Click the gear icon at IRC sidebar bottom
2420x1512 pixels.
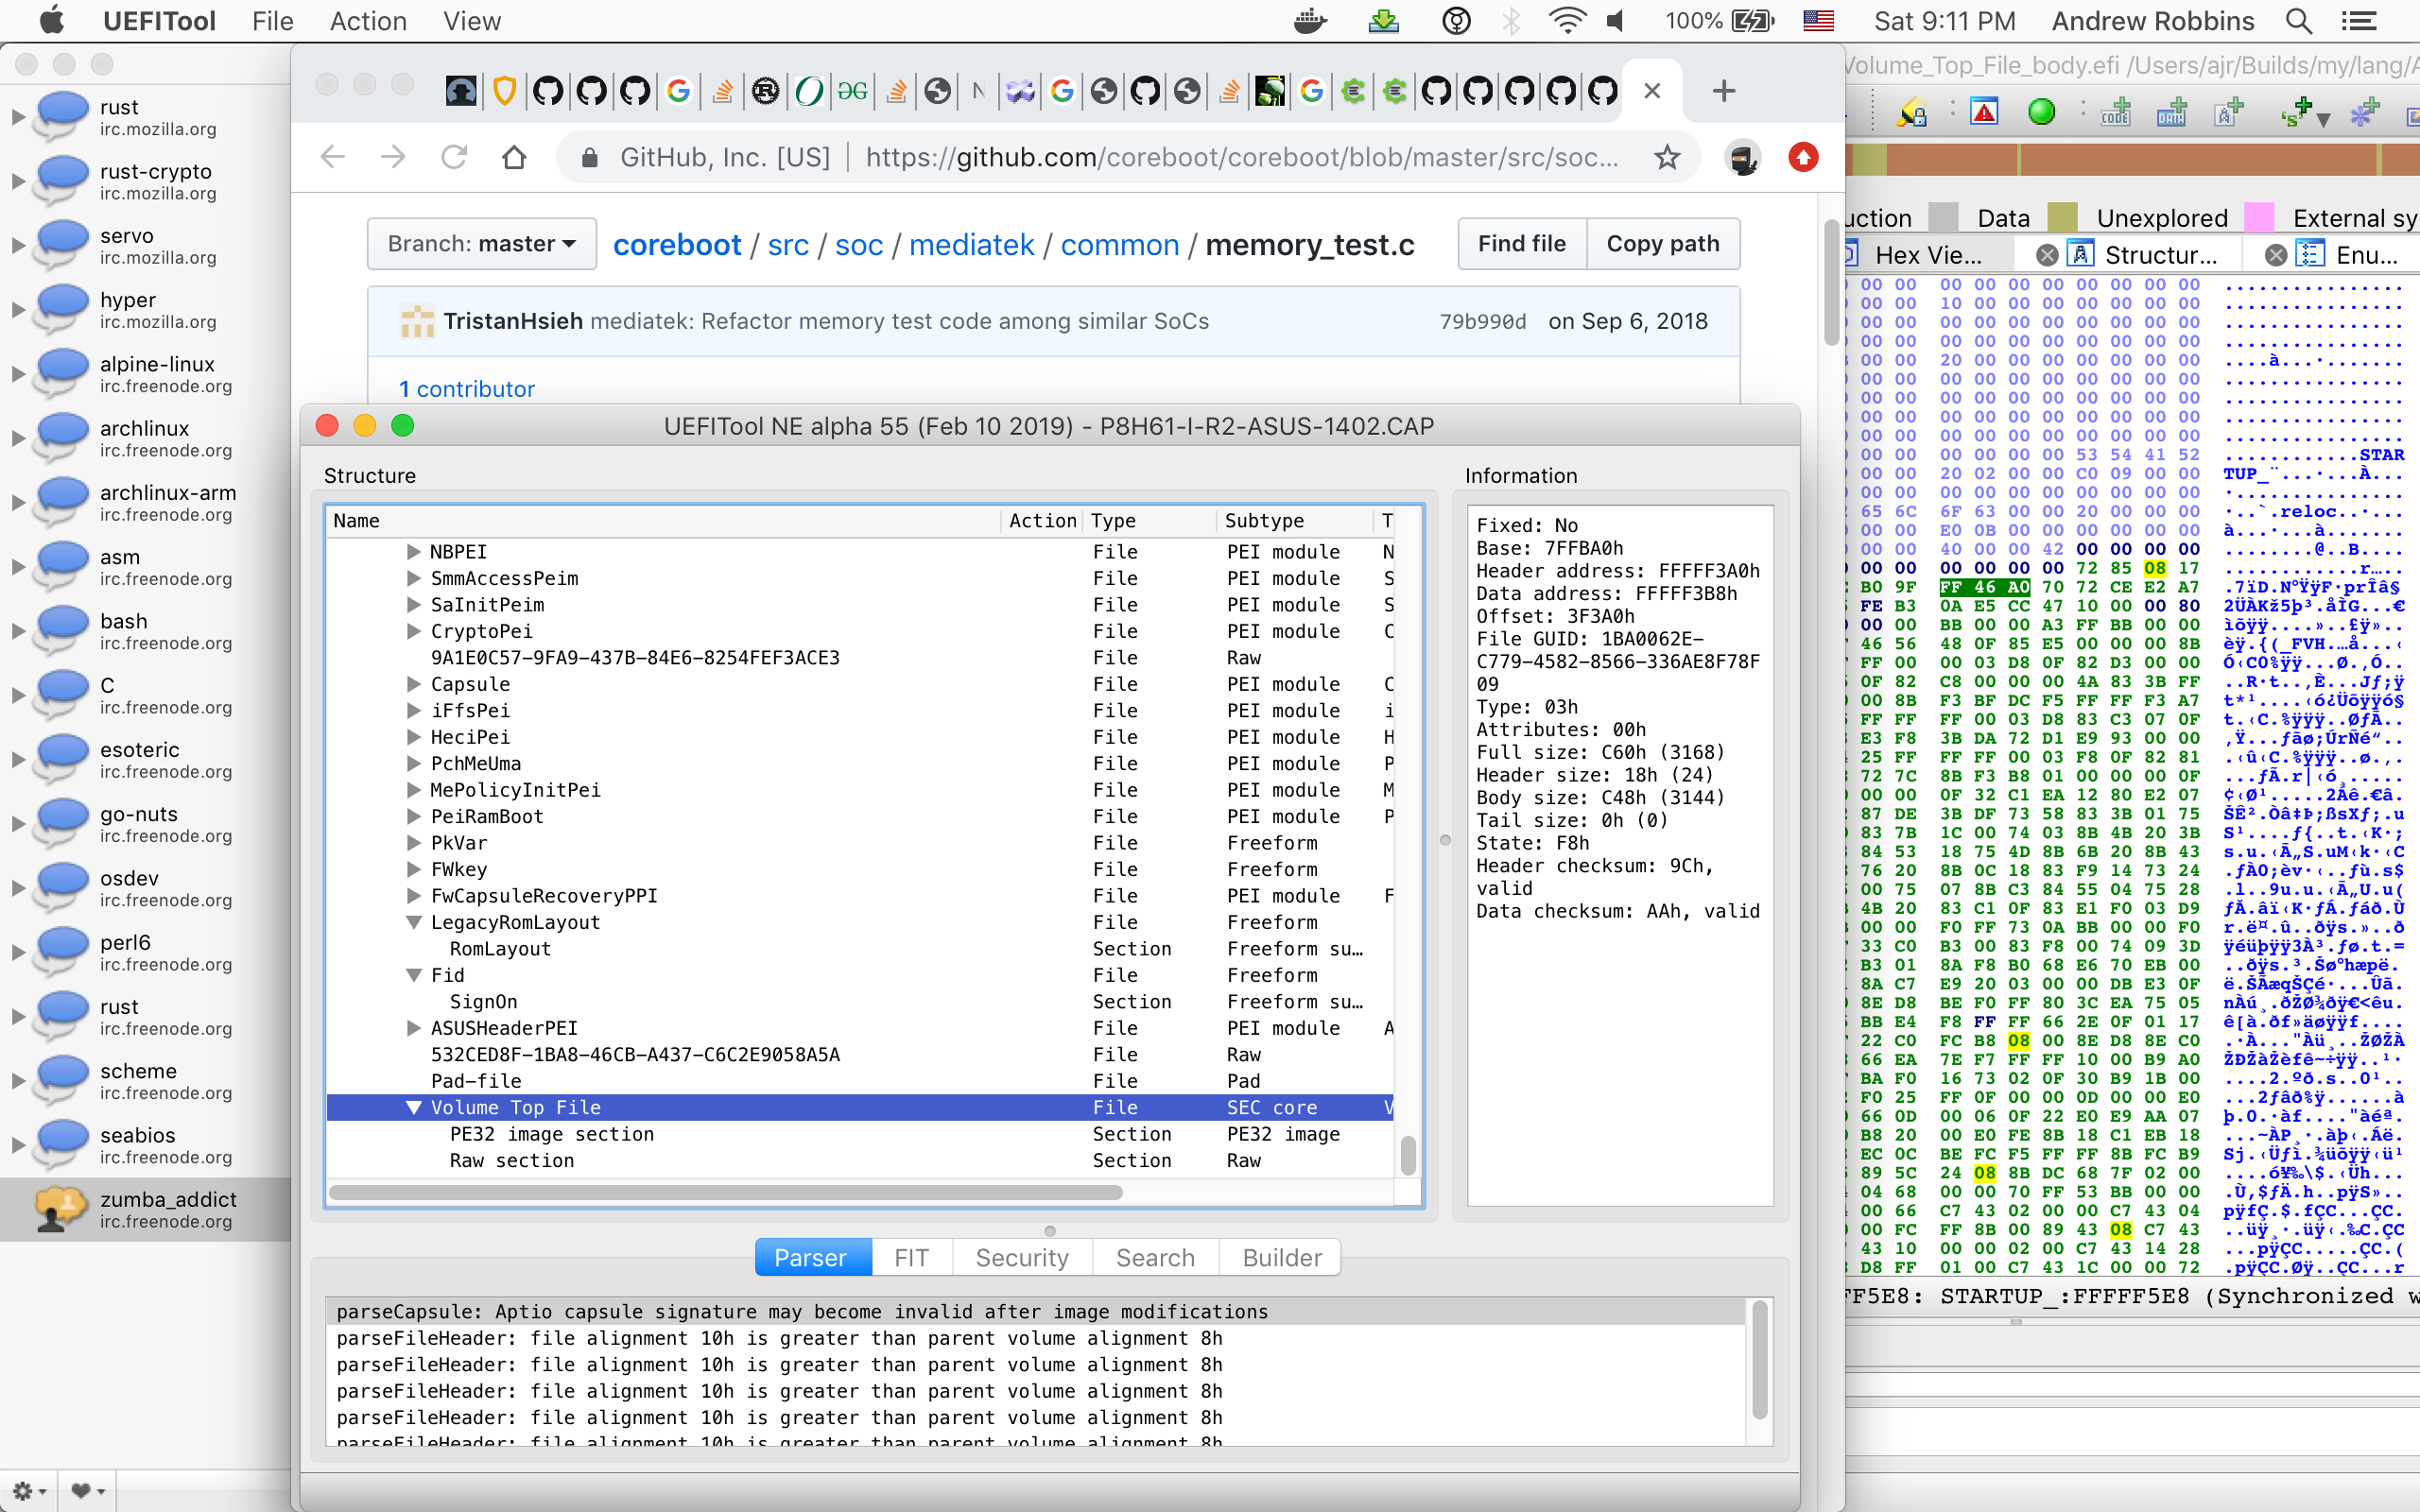point(29,1491)
